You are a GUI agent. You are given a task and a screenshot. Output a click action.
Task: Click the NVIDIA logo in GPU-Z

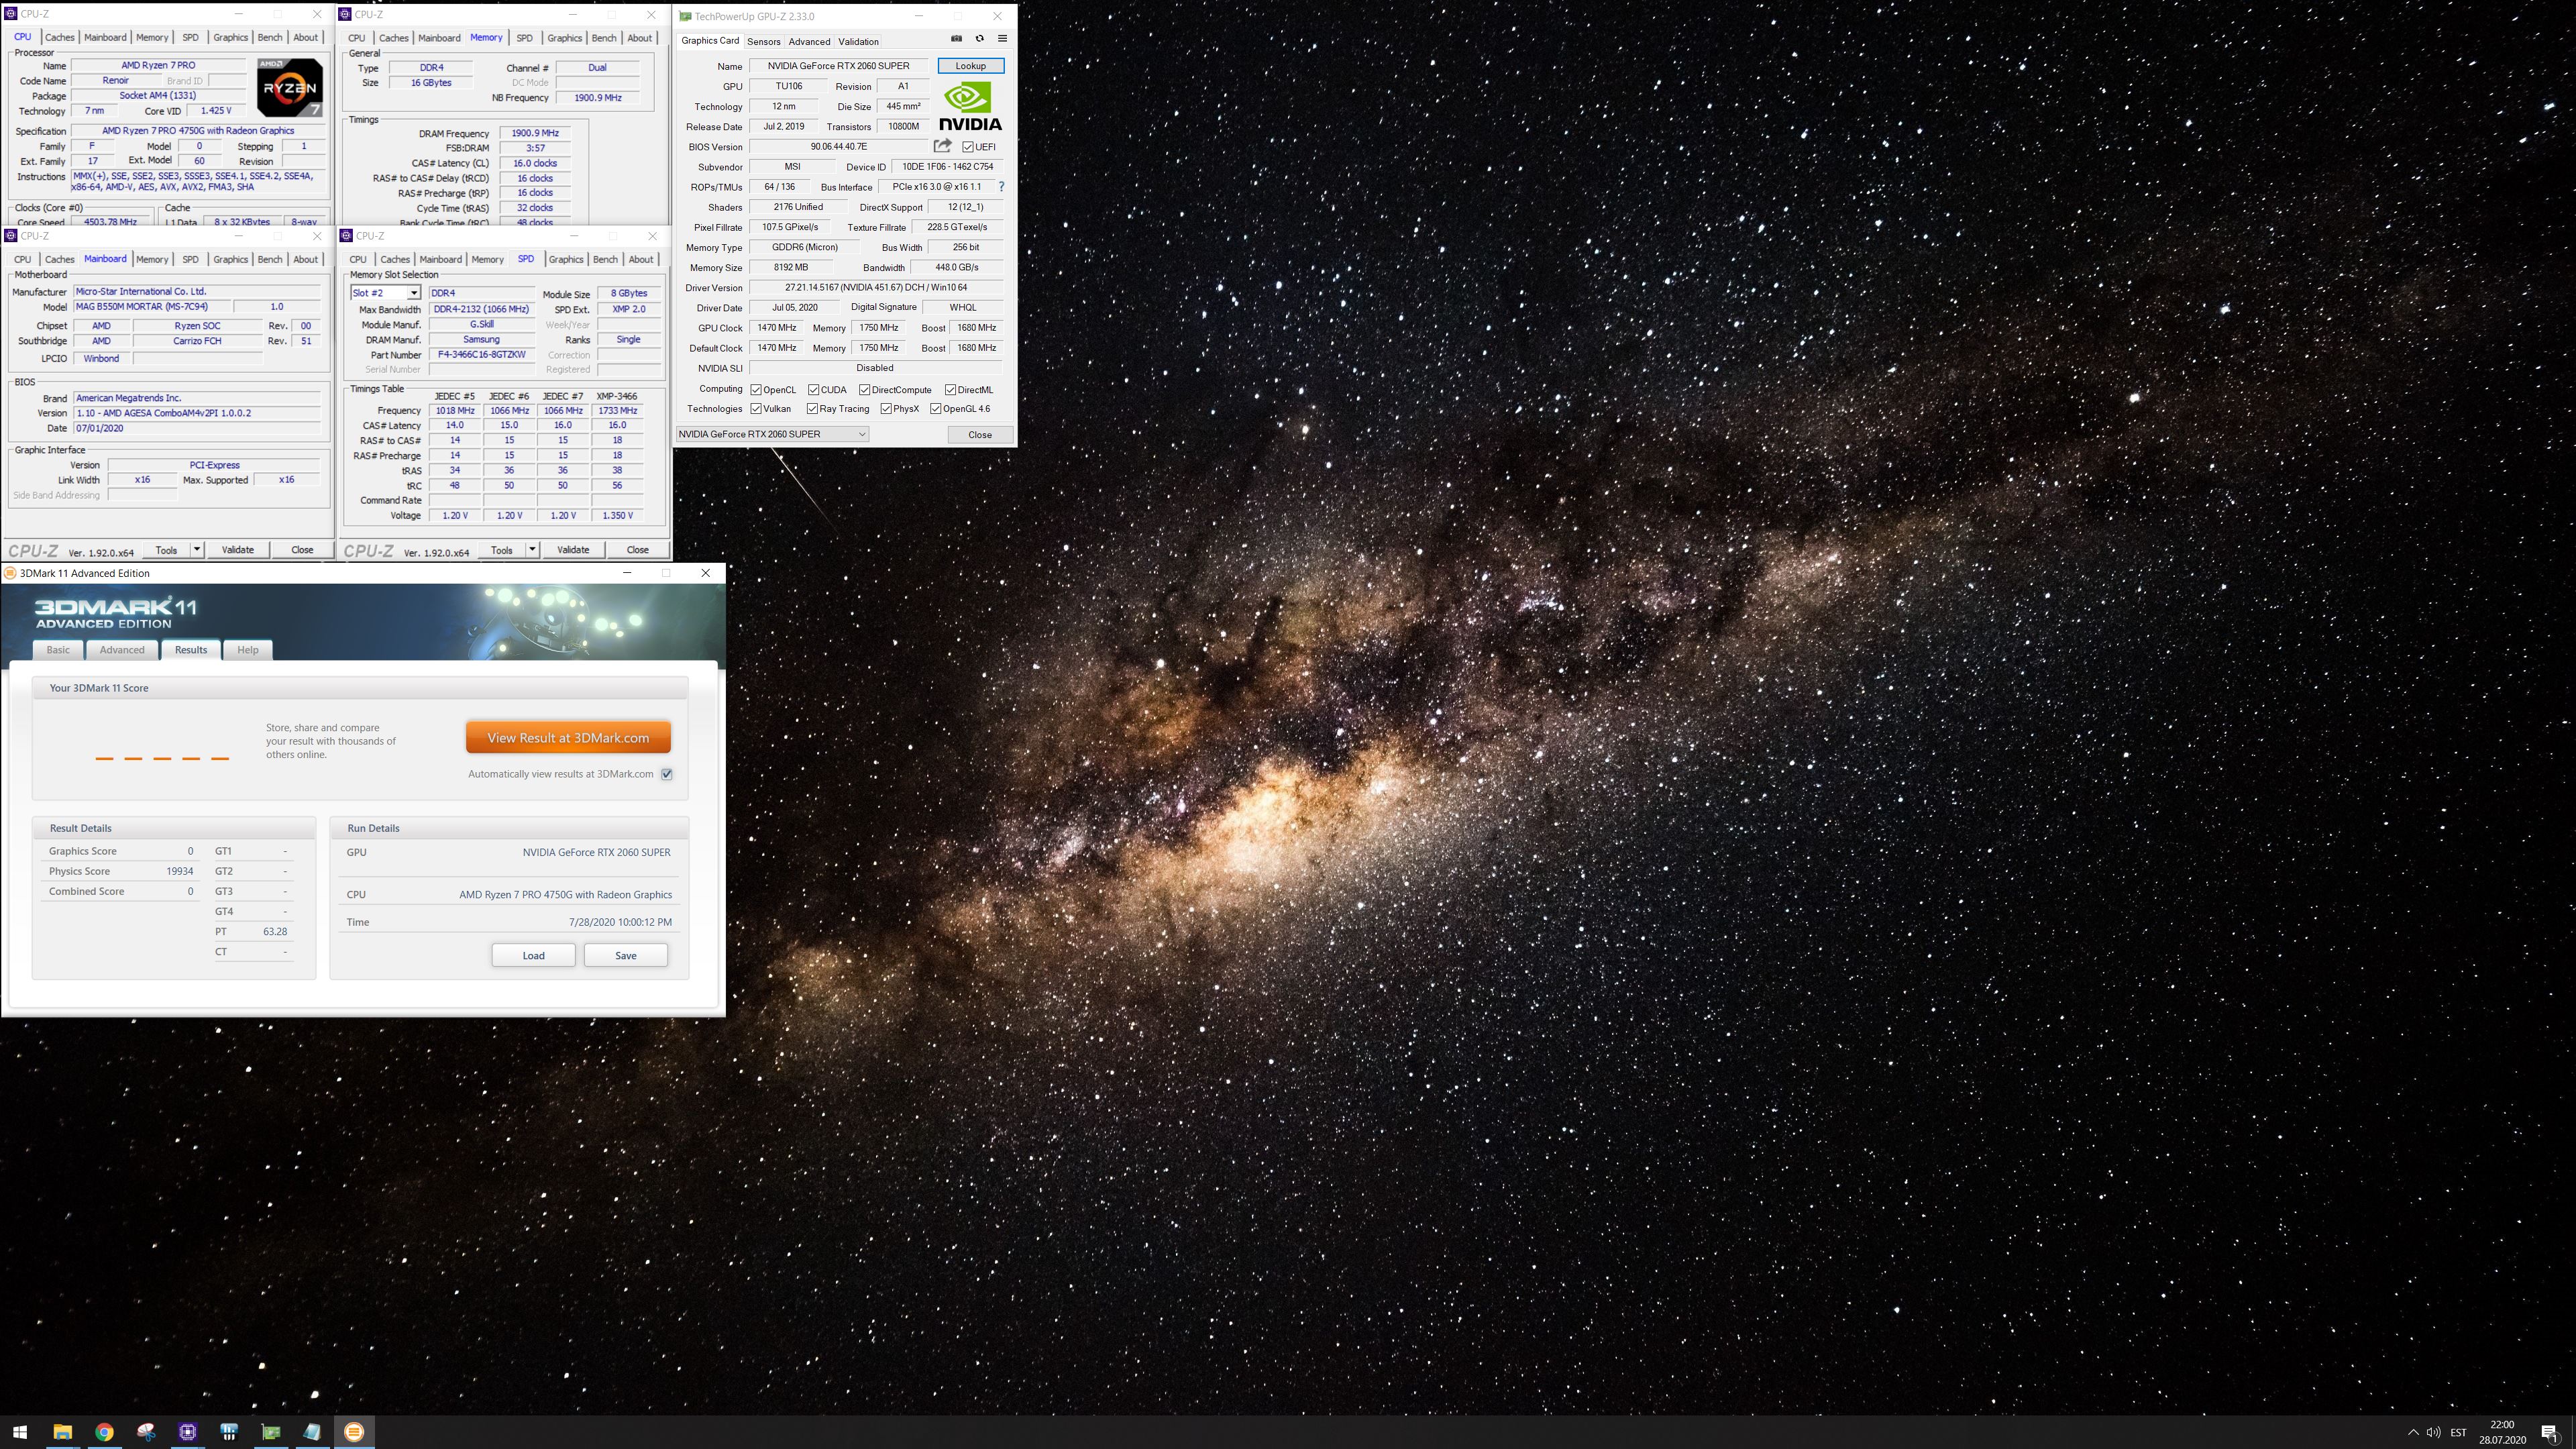click(x=970, y=106)
